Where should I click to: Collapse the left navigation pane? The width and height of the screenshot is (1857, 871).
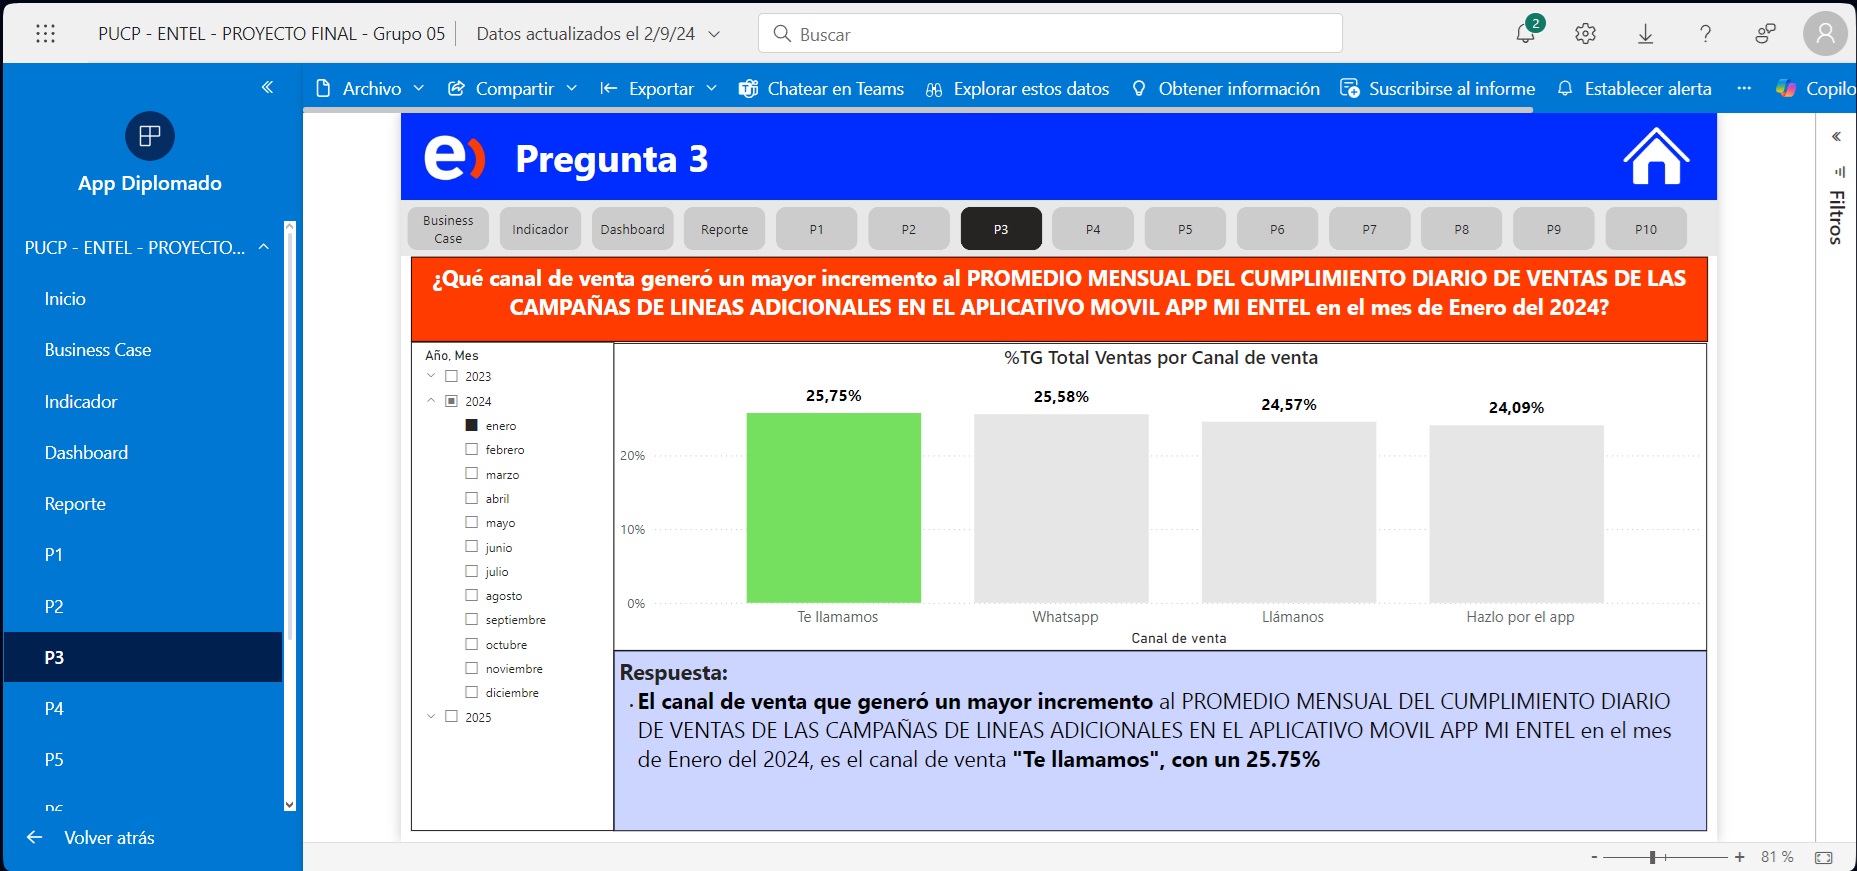pos(267,87)
